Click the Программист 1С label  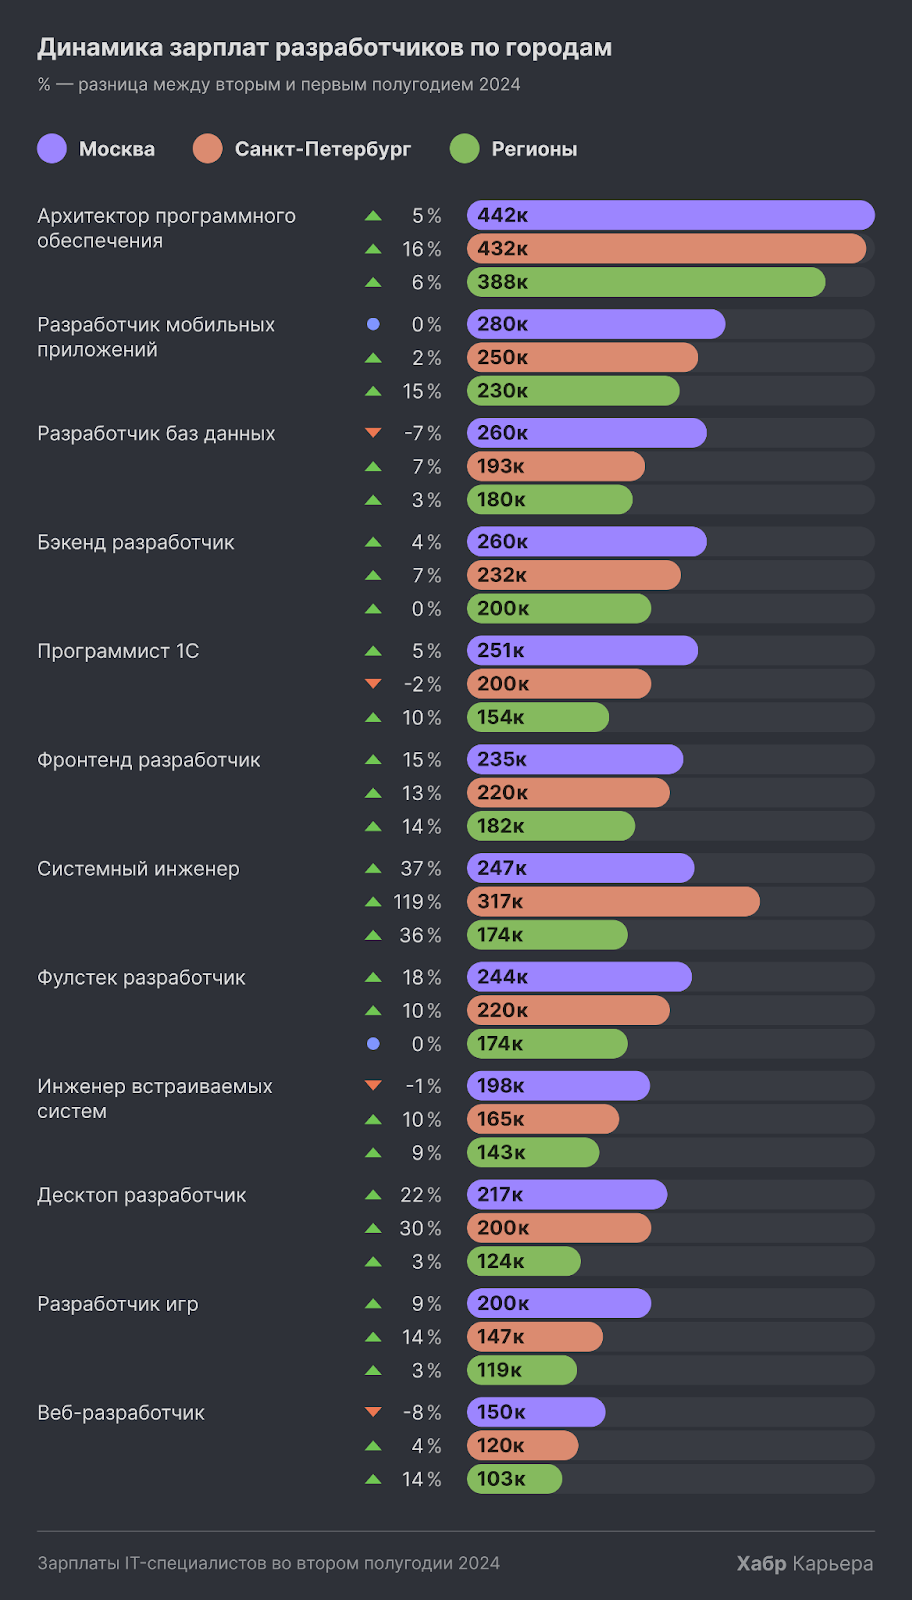coord(118,651)
